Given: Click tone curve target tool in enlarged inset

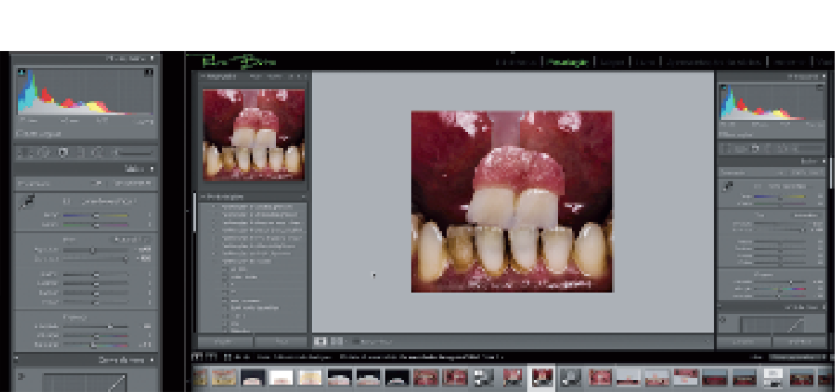Looking at the screenshot, I should click(x=21, y=377).
